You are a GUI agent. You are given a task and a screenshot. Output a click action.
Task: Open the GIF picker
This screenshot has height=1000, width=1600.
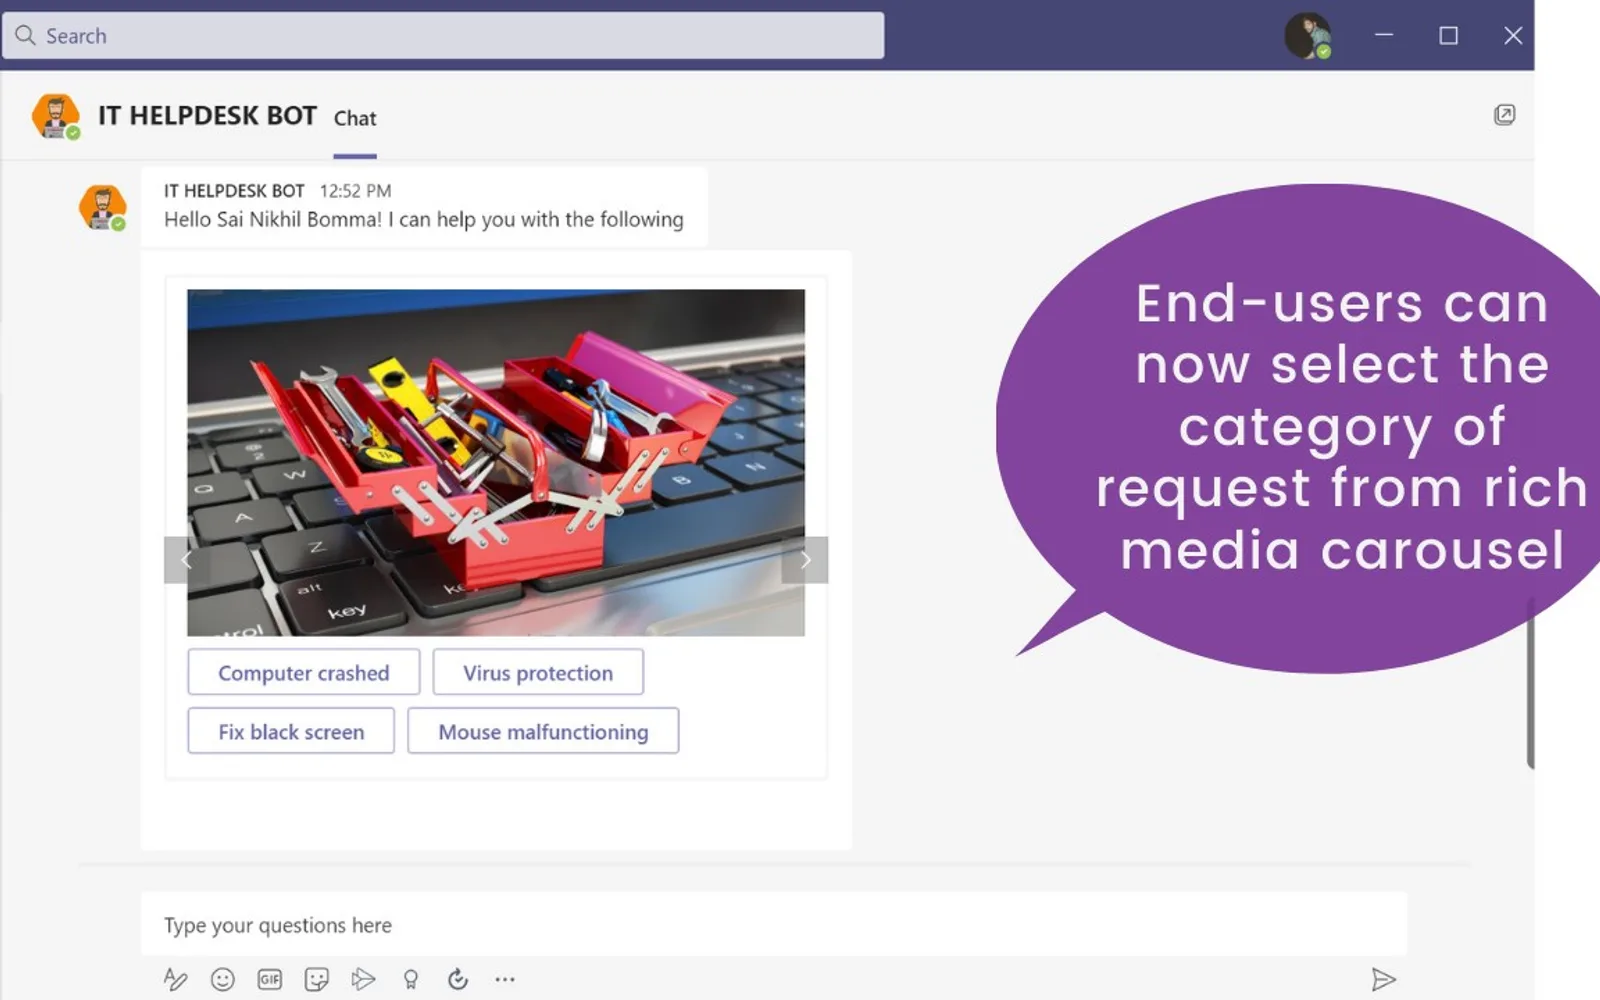pyautogui.click(x=270, y=979)
